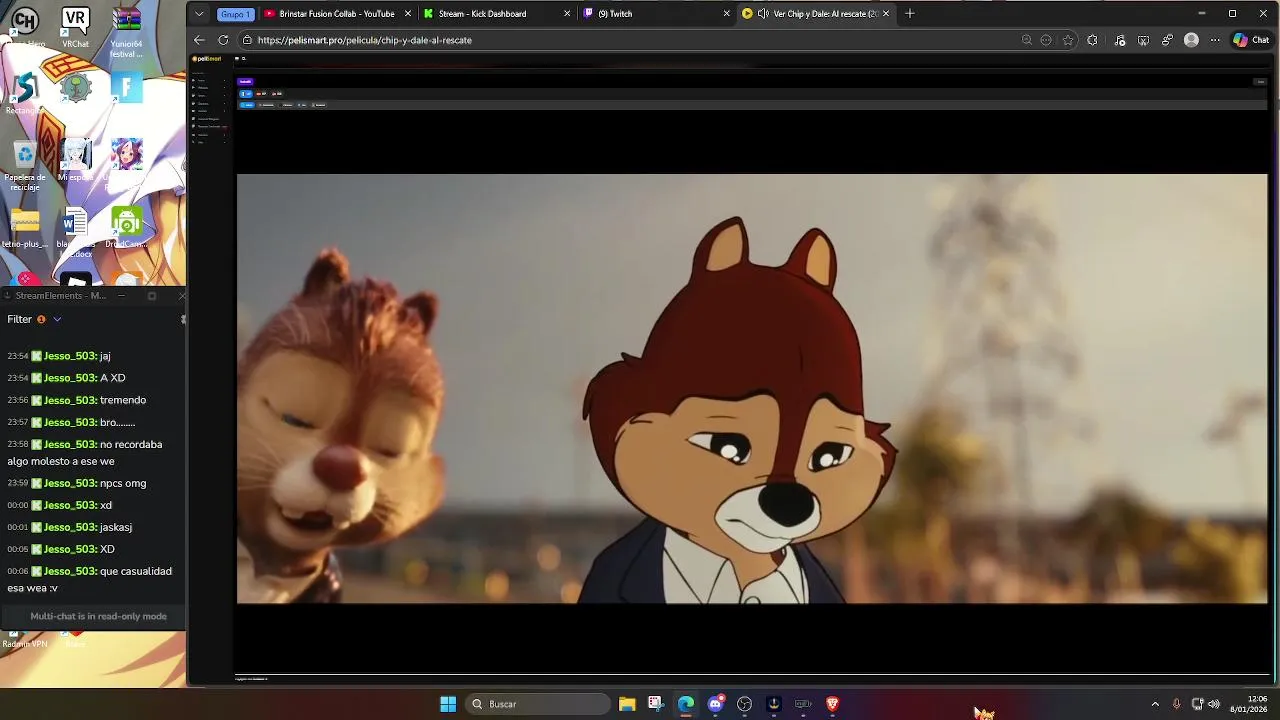Image resolution: width=1280 pixels, height=720 pixels.
Task: Open the CH Clone Hero desktop icon
Action: pyautogui.click(x=25, y=28)
